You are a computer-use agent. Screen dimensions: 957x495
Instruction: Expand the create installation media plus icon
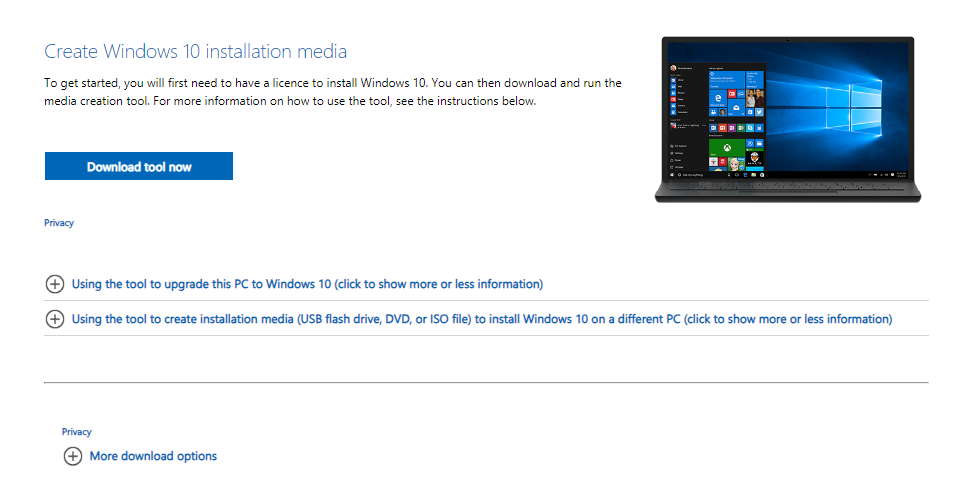pos(55,319)
